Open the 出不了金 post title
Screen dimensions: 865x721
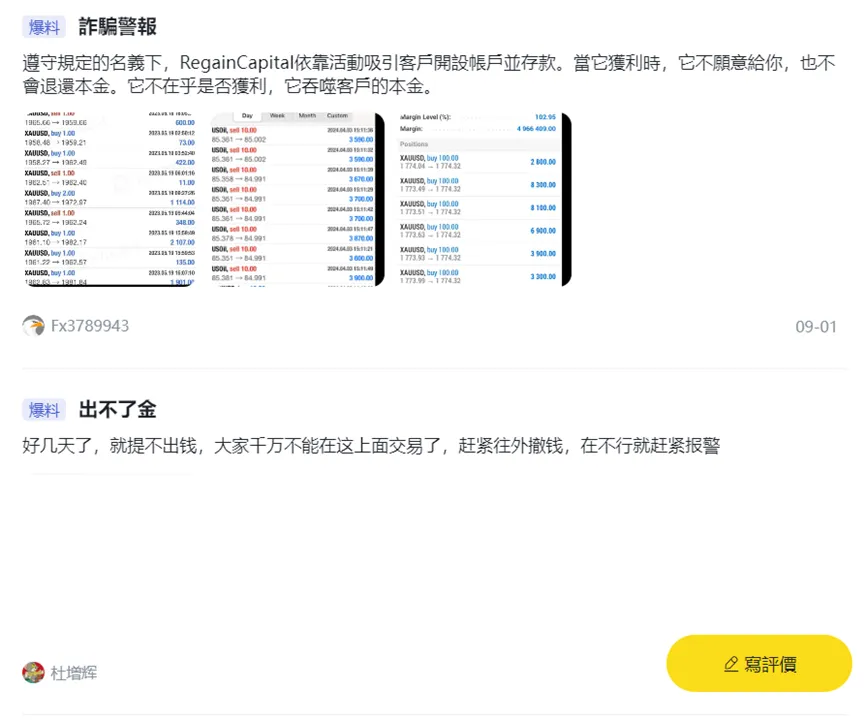click(x=118, y=410)
